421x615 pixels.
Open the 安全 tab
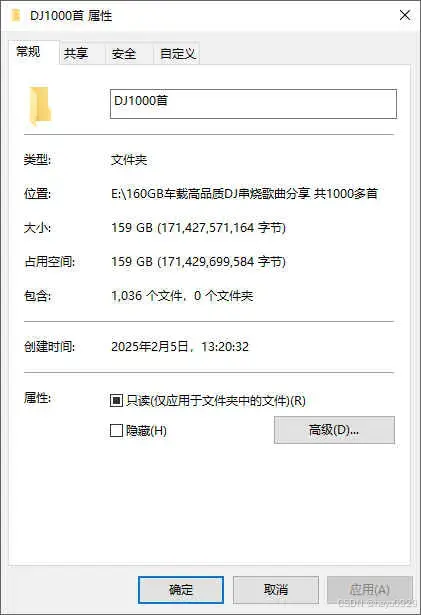124,53
